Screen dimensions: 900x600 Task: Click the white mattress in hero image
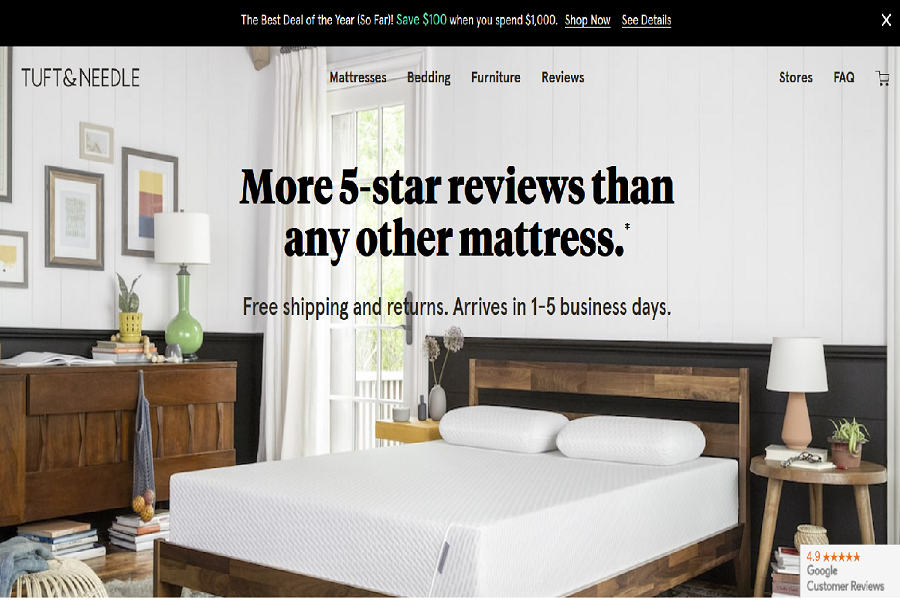[453, 511]
